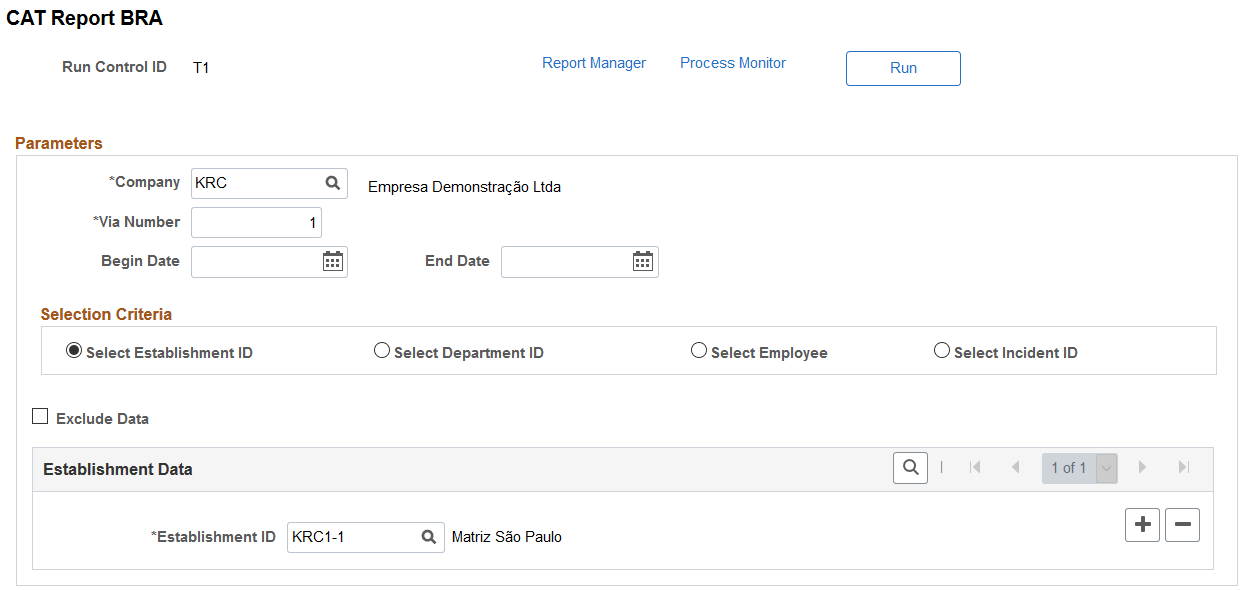Click the Establishment Data find icon
Image resolution: width=1246 pixels, height=590 pixels.
tap(910, 467)
